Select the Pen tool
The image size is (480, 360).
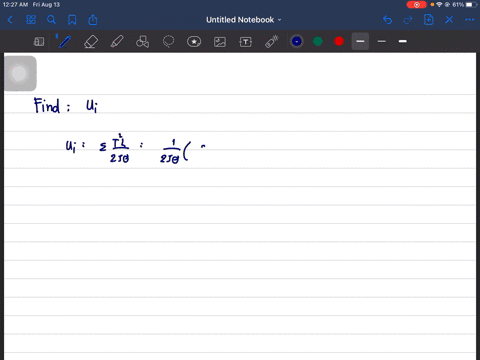click(x=64, y=42)
